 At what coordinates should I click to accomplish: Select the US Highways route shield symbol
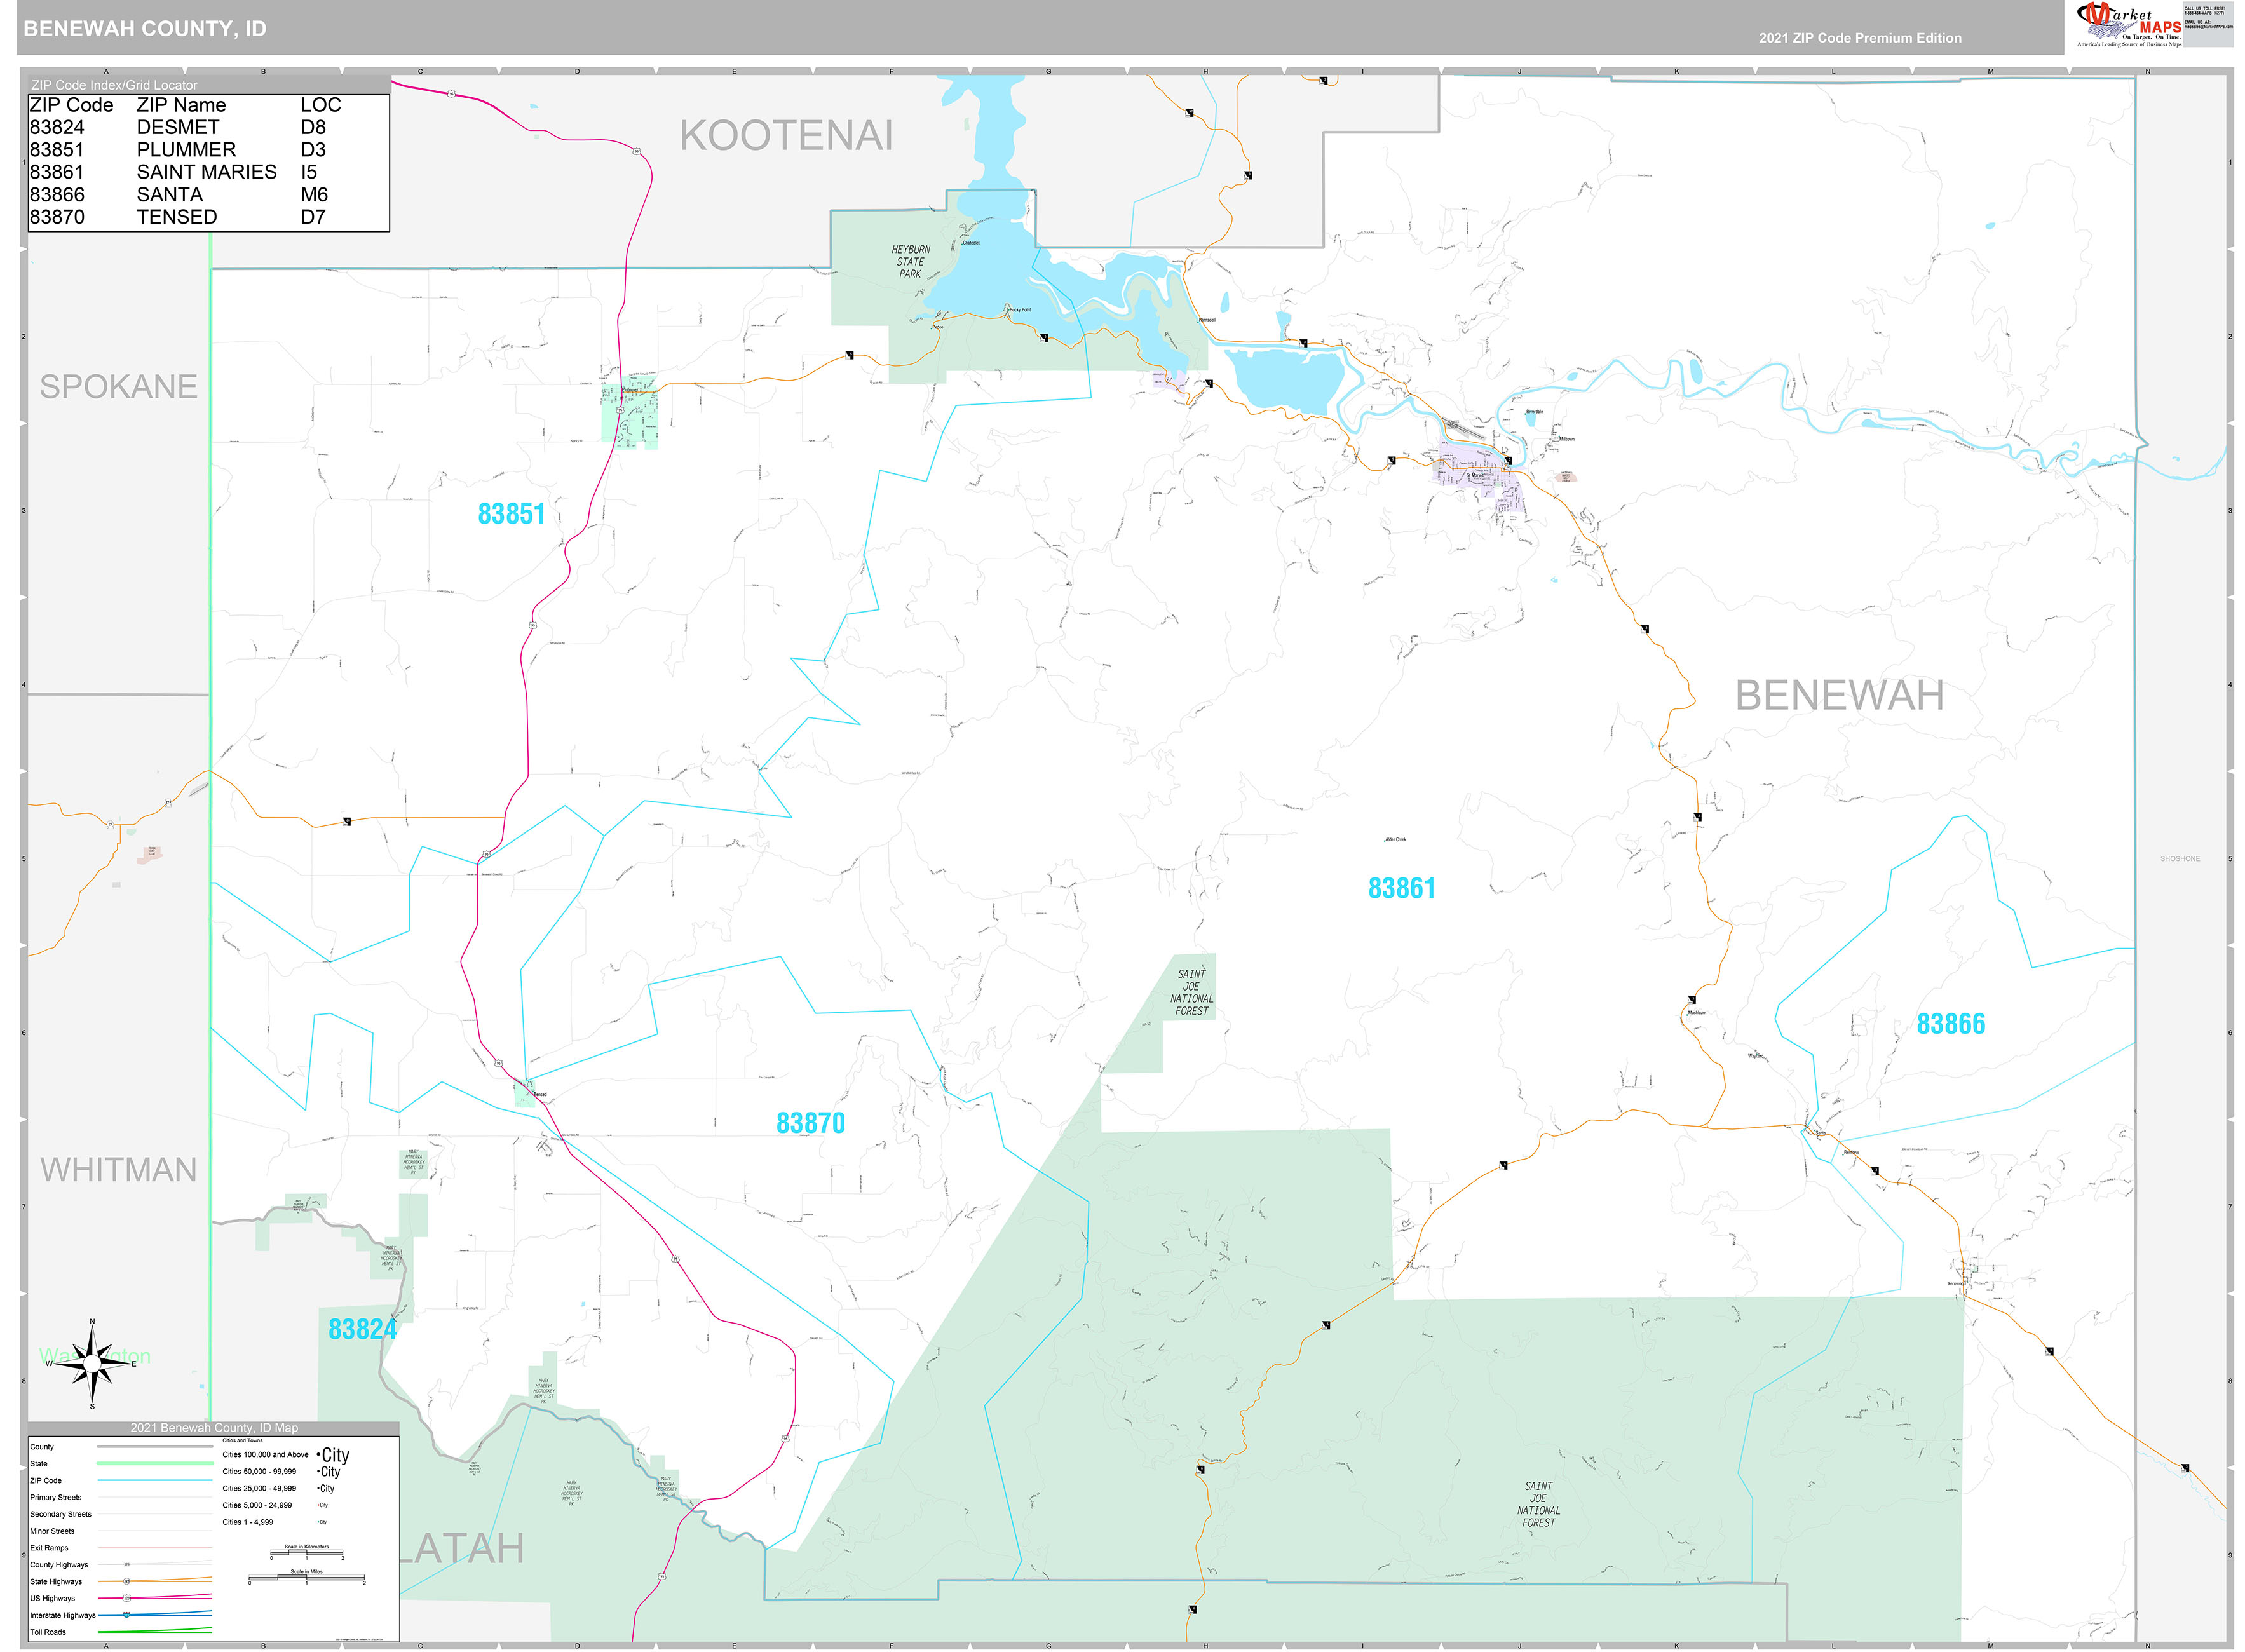tap(126, 1598)
